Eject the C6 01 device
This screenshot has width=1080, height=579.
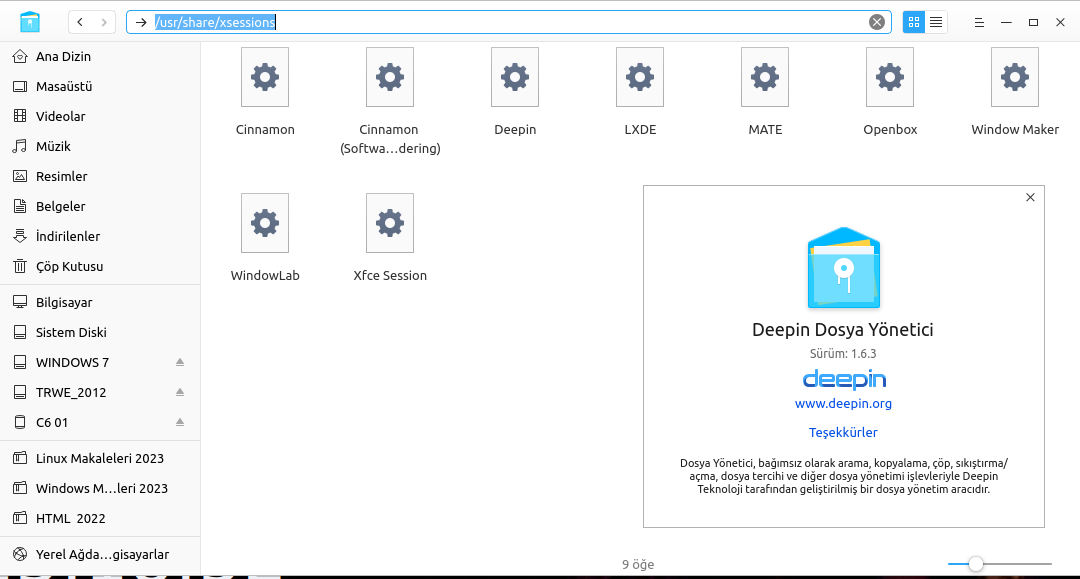point(180,422)
